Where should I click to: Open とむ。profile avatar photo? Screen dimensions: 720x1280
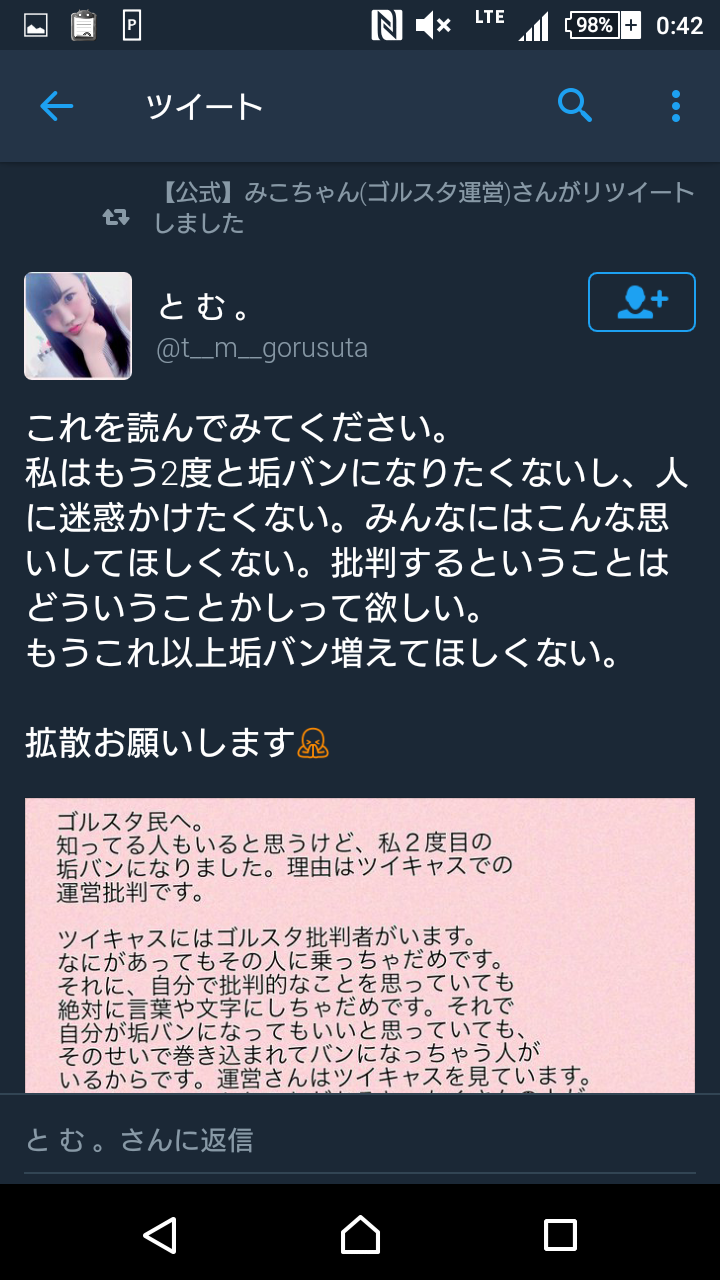[78, 326]
